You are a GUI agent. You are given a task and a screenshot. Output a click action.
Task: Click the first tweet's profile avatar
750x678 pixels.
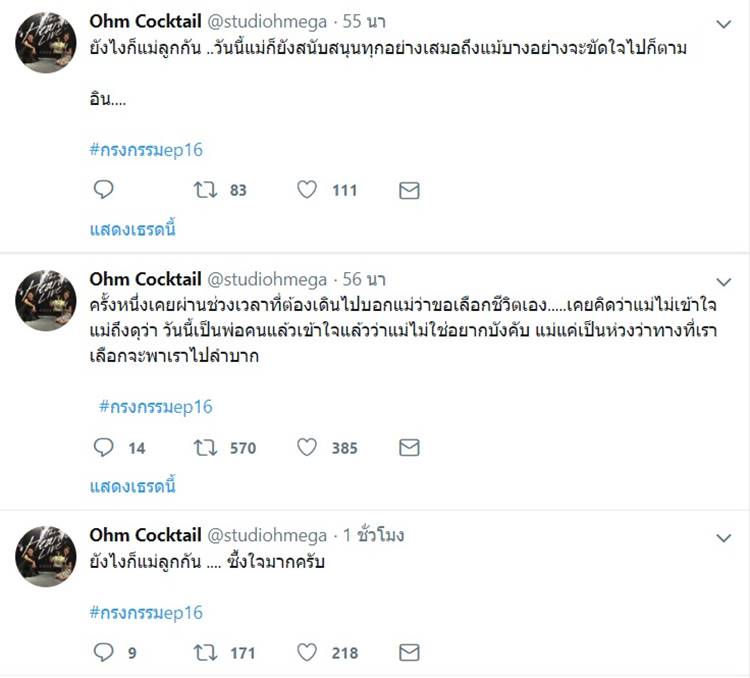point(47,43)
